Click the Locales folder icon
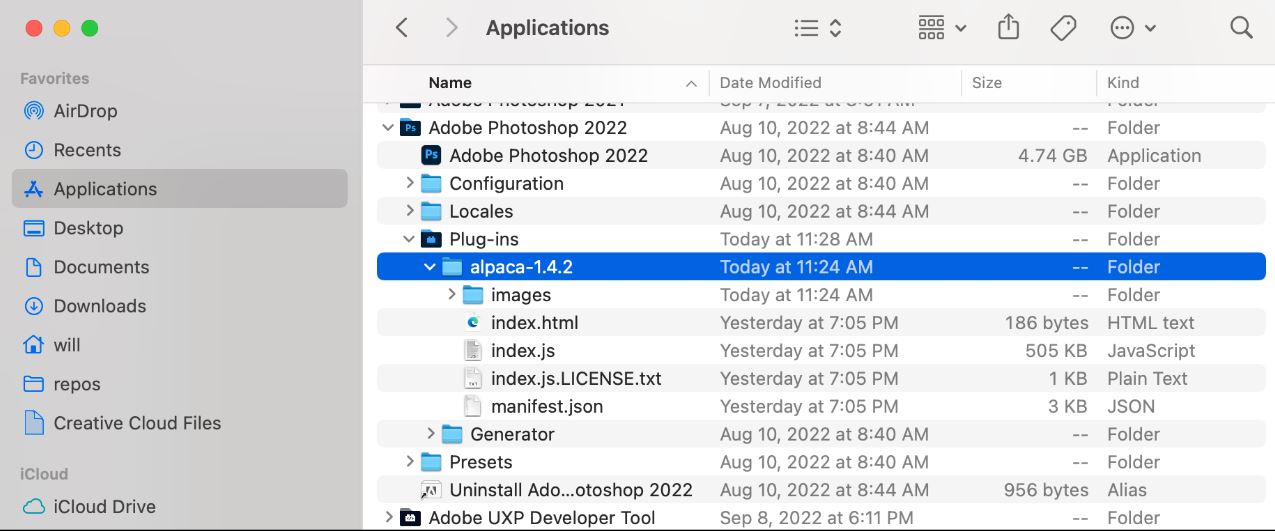 [x=432, y=211]
